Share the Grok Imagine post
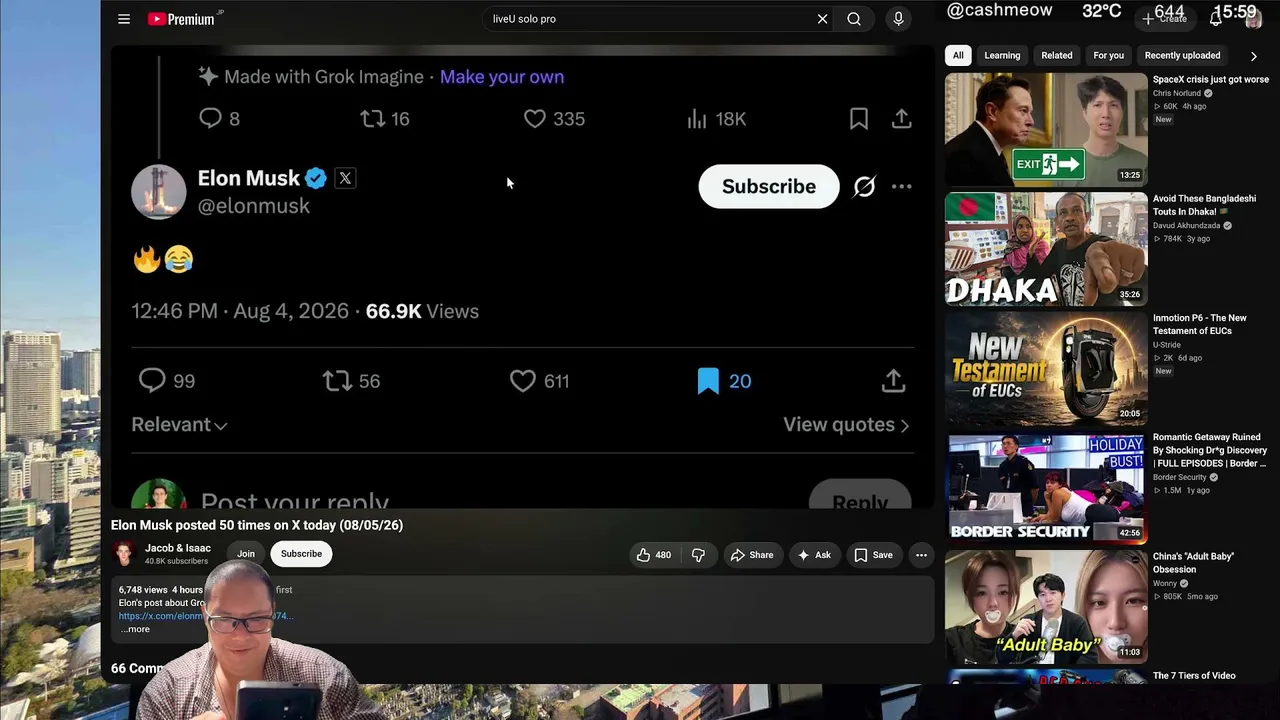This screenshot has height=720, width=1280. click(901, 119)
